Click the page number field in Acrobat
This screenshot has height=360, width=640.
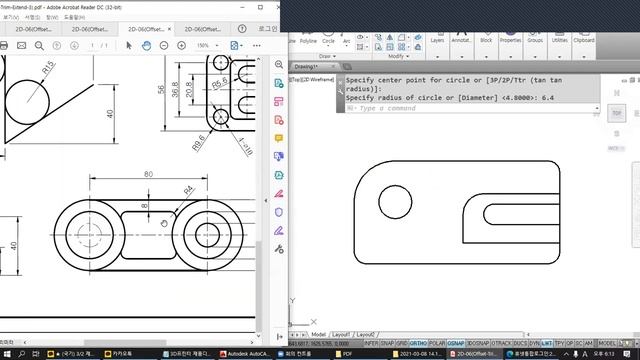(x=92, y=45)
